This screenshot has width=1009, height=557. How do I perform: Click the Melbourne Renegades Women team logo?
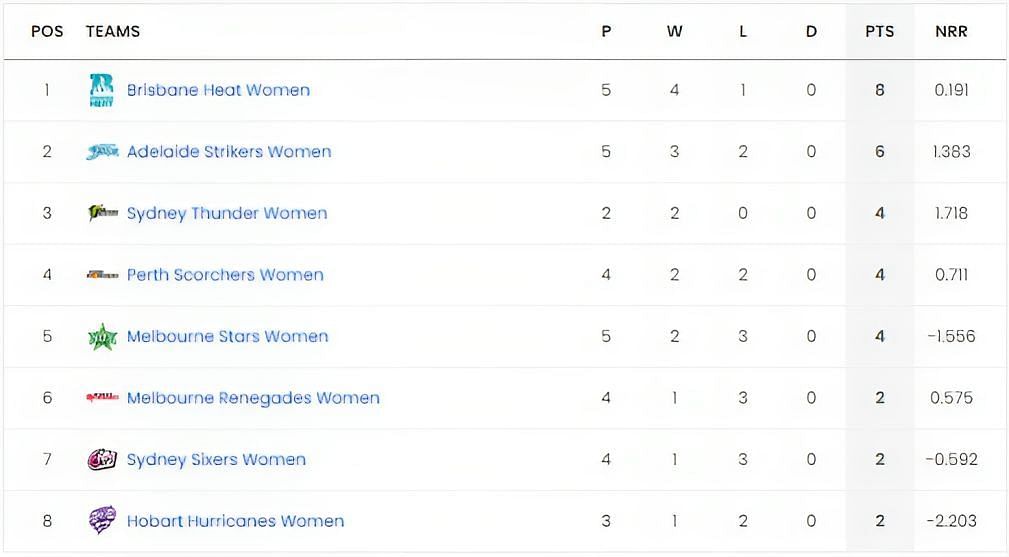pyautogui.click(x=102, y=397)
